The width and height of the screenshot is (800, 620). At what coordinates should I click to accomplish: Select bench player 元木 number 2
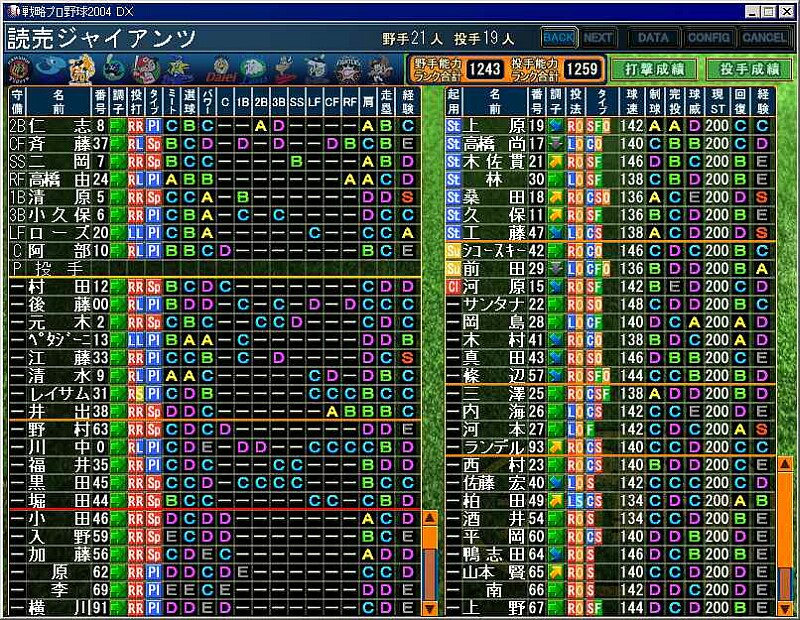(x=214, y=323)
